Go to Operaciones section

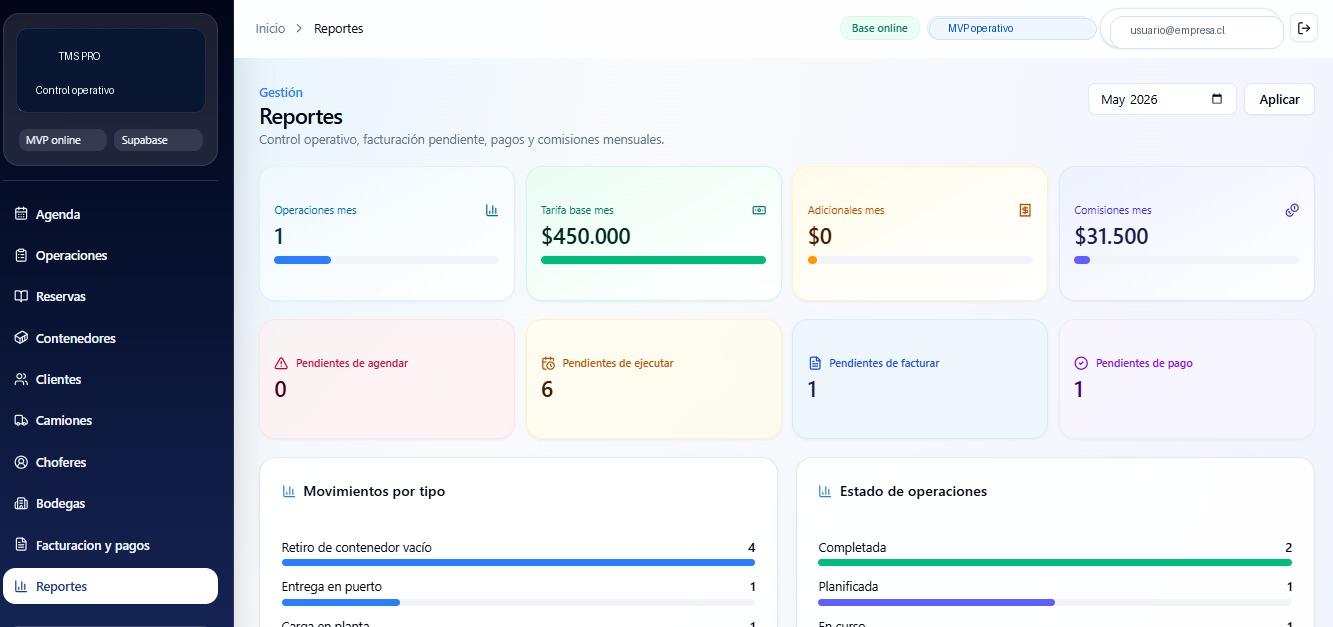coord(110,255)
